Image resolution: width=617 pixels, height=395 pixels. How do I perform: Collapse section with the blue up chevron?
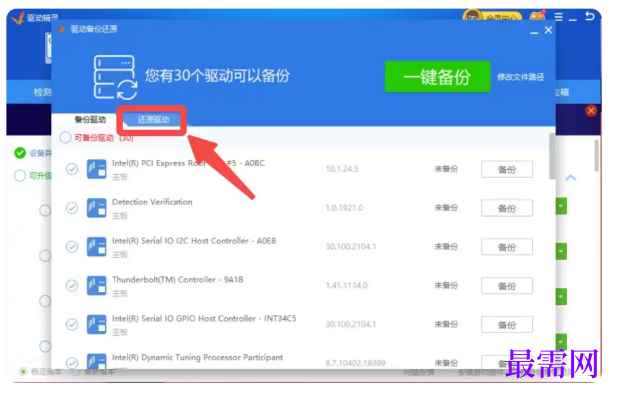tap(571, 178)
